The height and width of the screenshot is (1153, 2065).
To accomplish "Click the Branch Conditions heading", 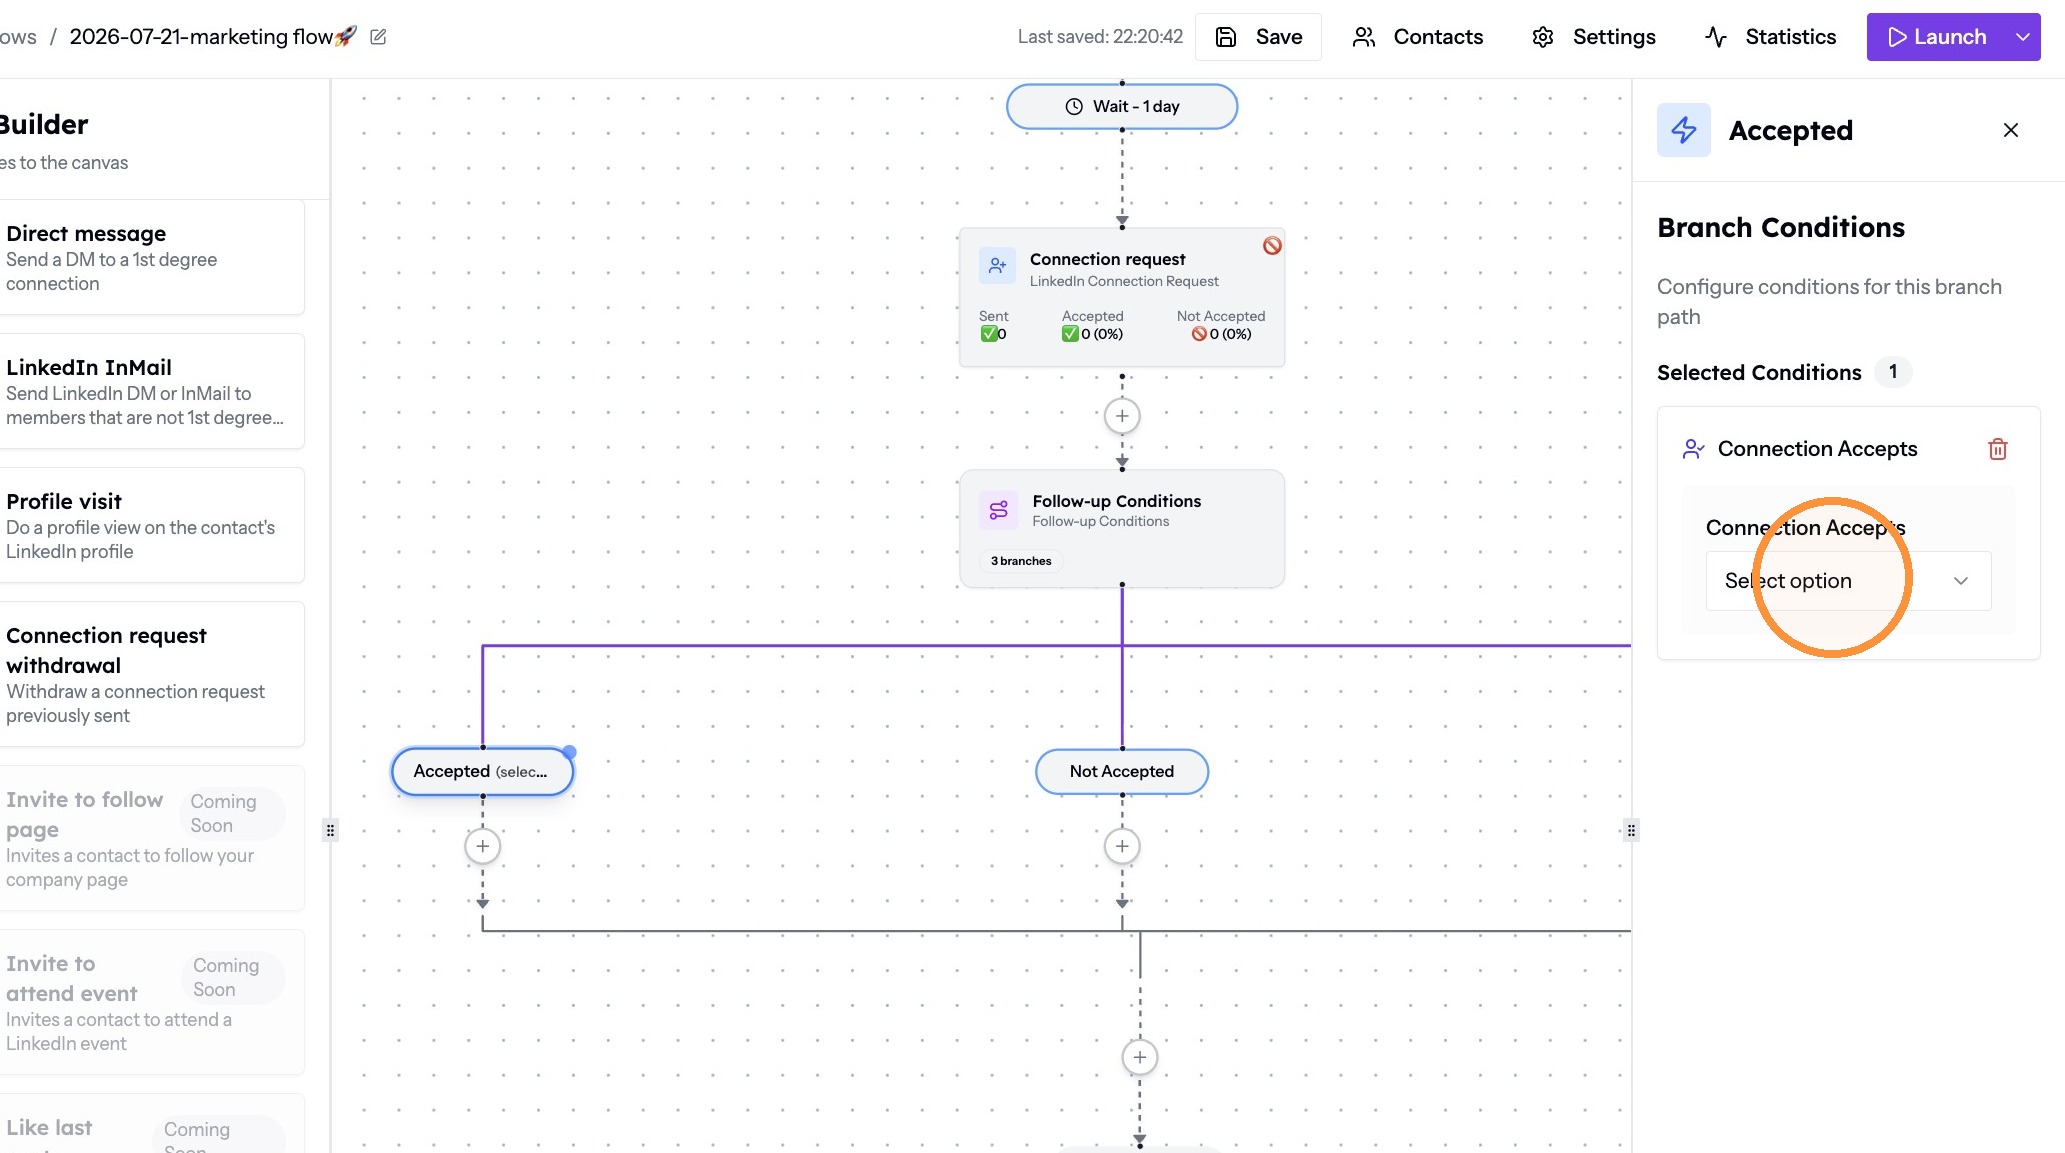I will (x=1781, y=228).
